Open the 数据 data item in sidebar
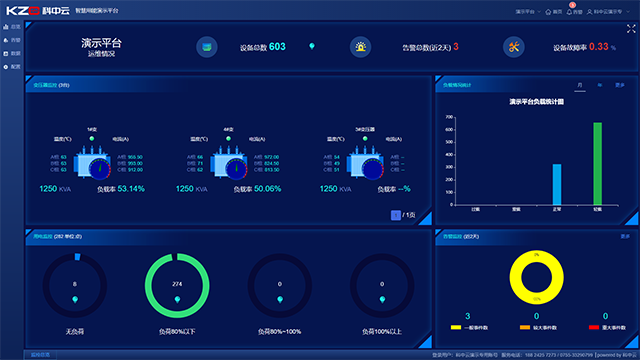The height and width of the screenshot is (360, 640). pyautogui.click(x=12, y=53)
